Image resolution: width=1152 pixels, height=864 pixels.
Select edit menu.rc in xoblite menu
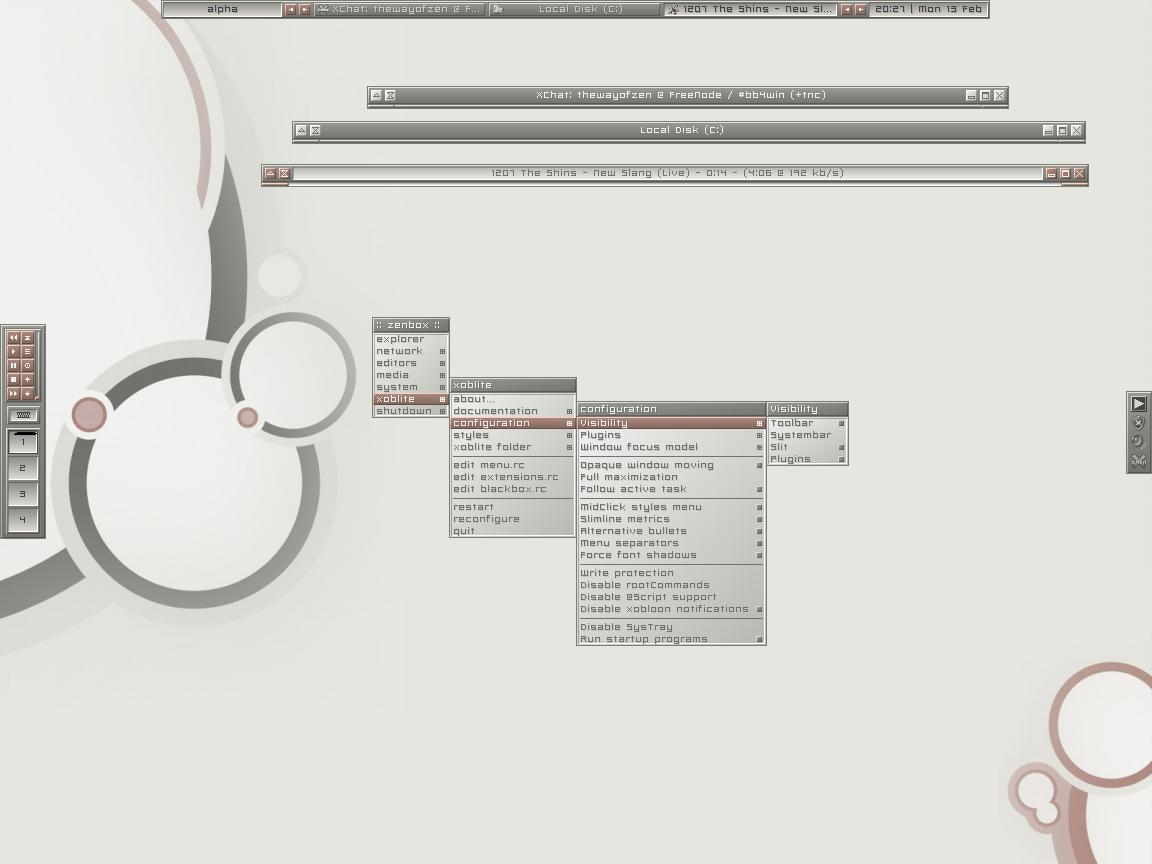[489, 465]
